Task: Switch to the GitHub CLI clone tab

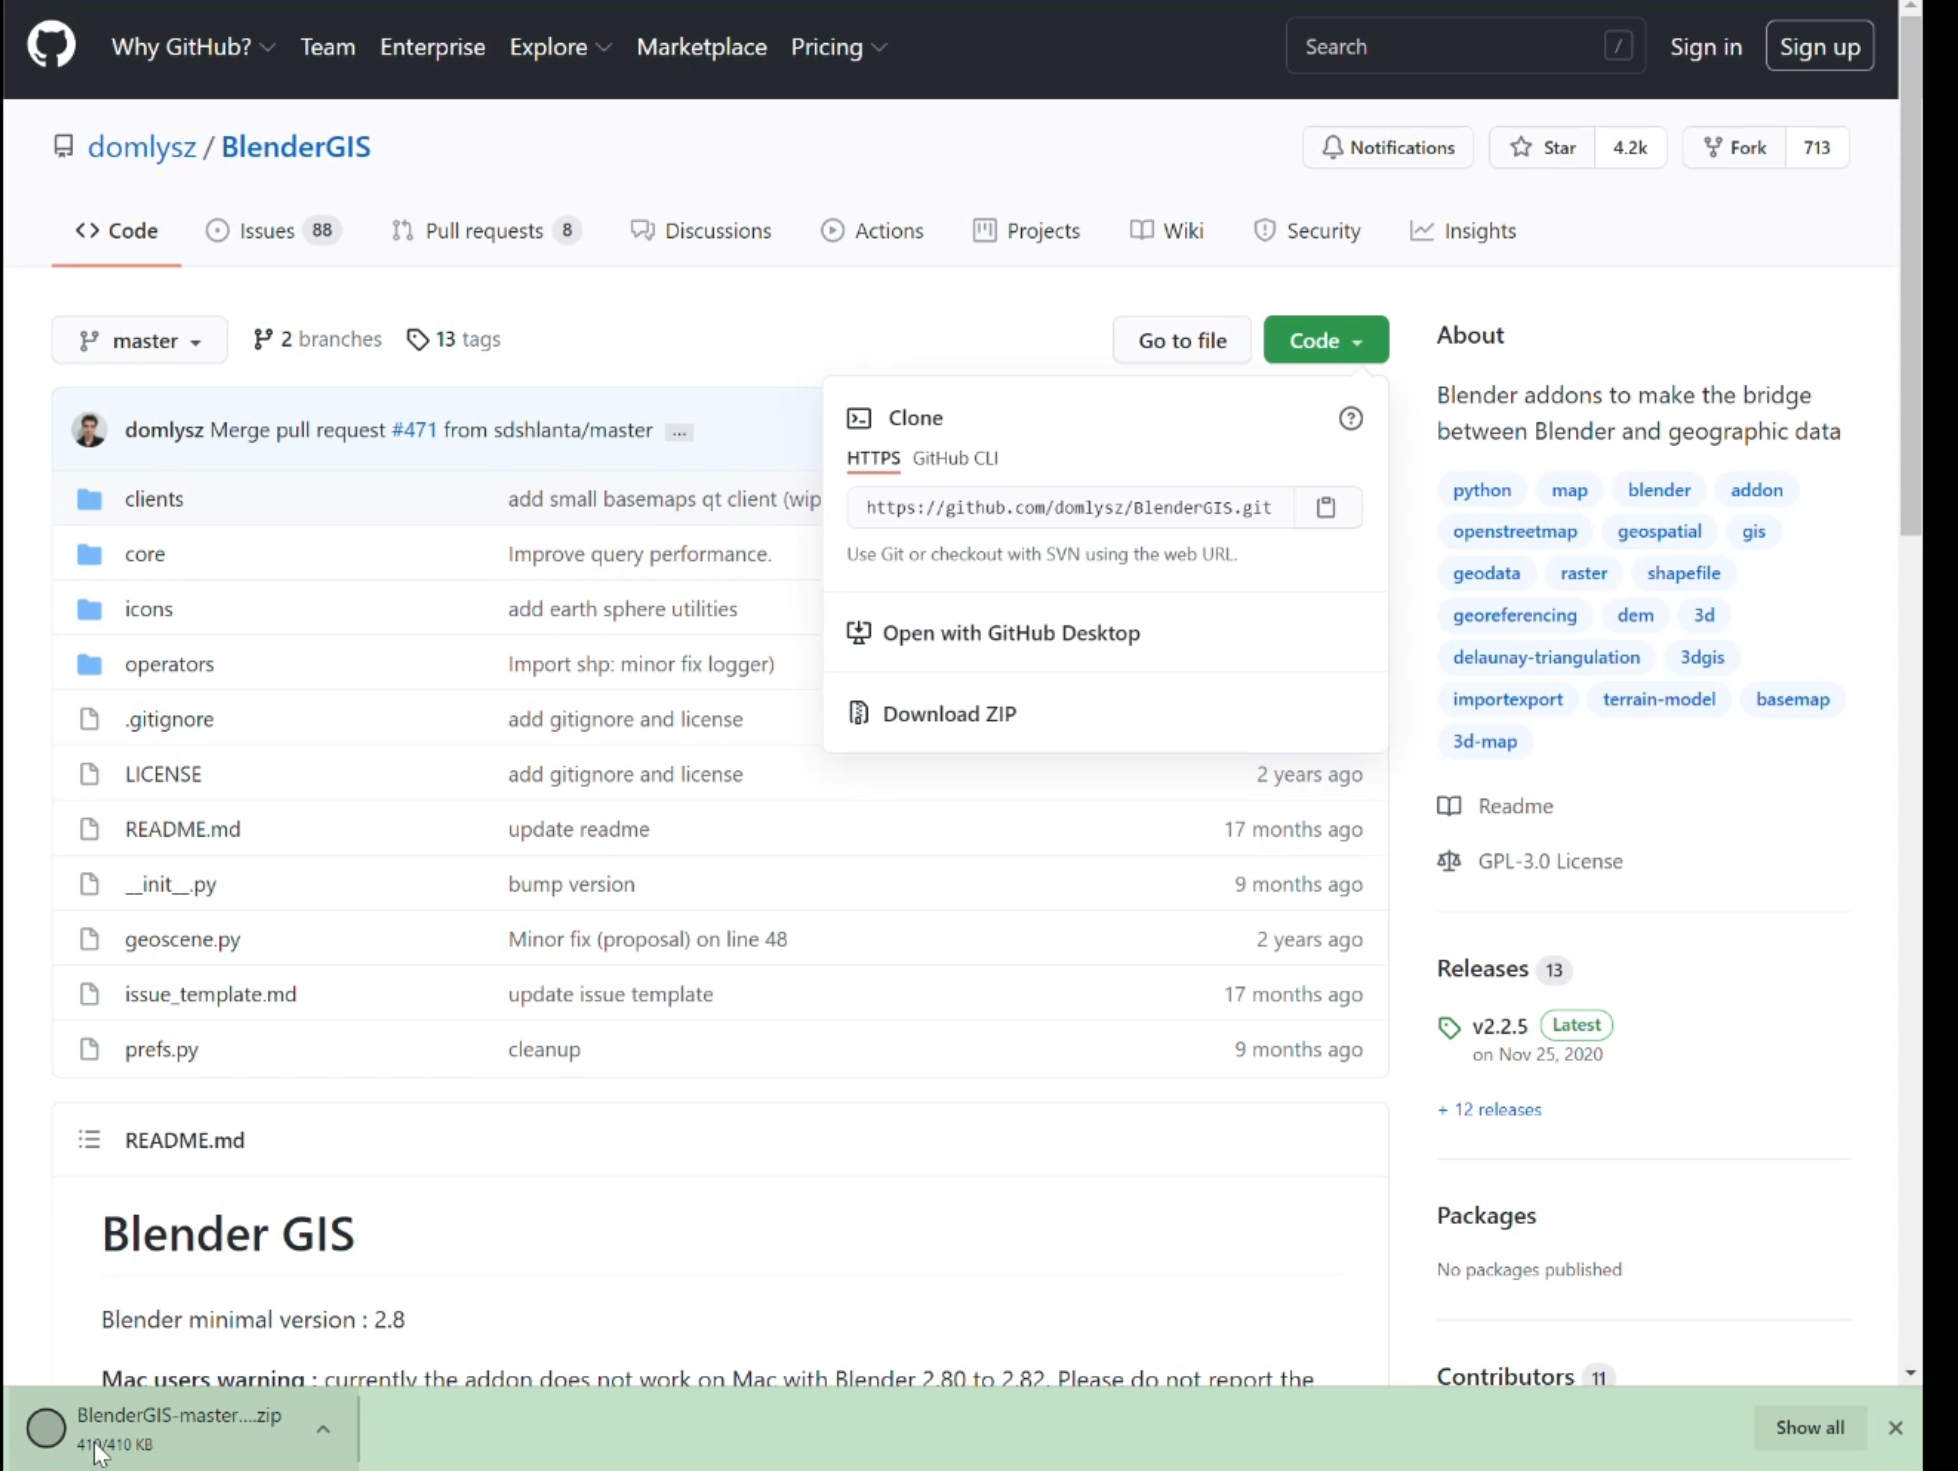Action: pyautogui.click(x=955, y=458)
